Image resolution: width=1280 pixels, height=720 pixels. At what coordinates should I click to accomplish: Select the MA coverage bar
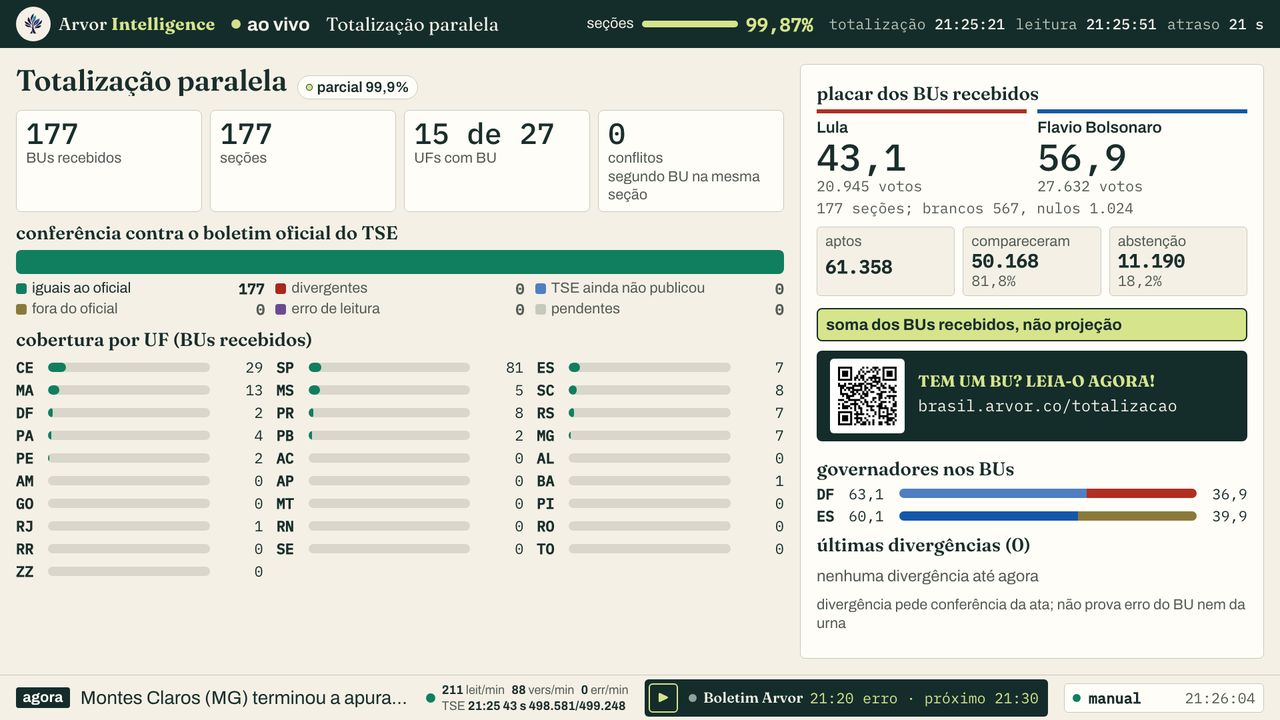(x=129, y=390)
